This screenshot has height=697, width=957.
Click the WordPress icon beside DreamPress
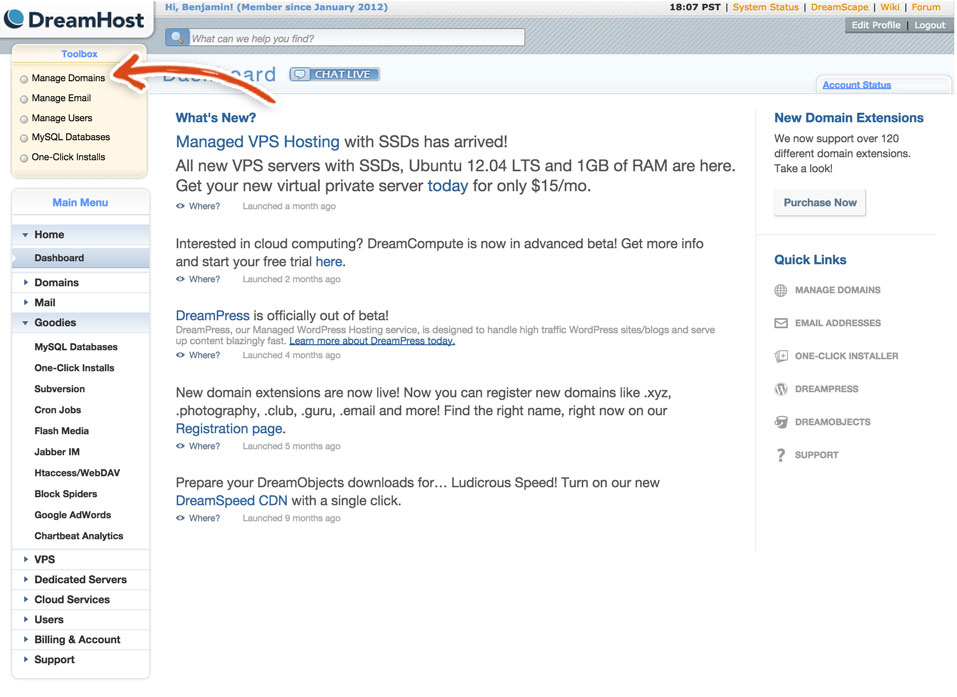pos(781,389)
